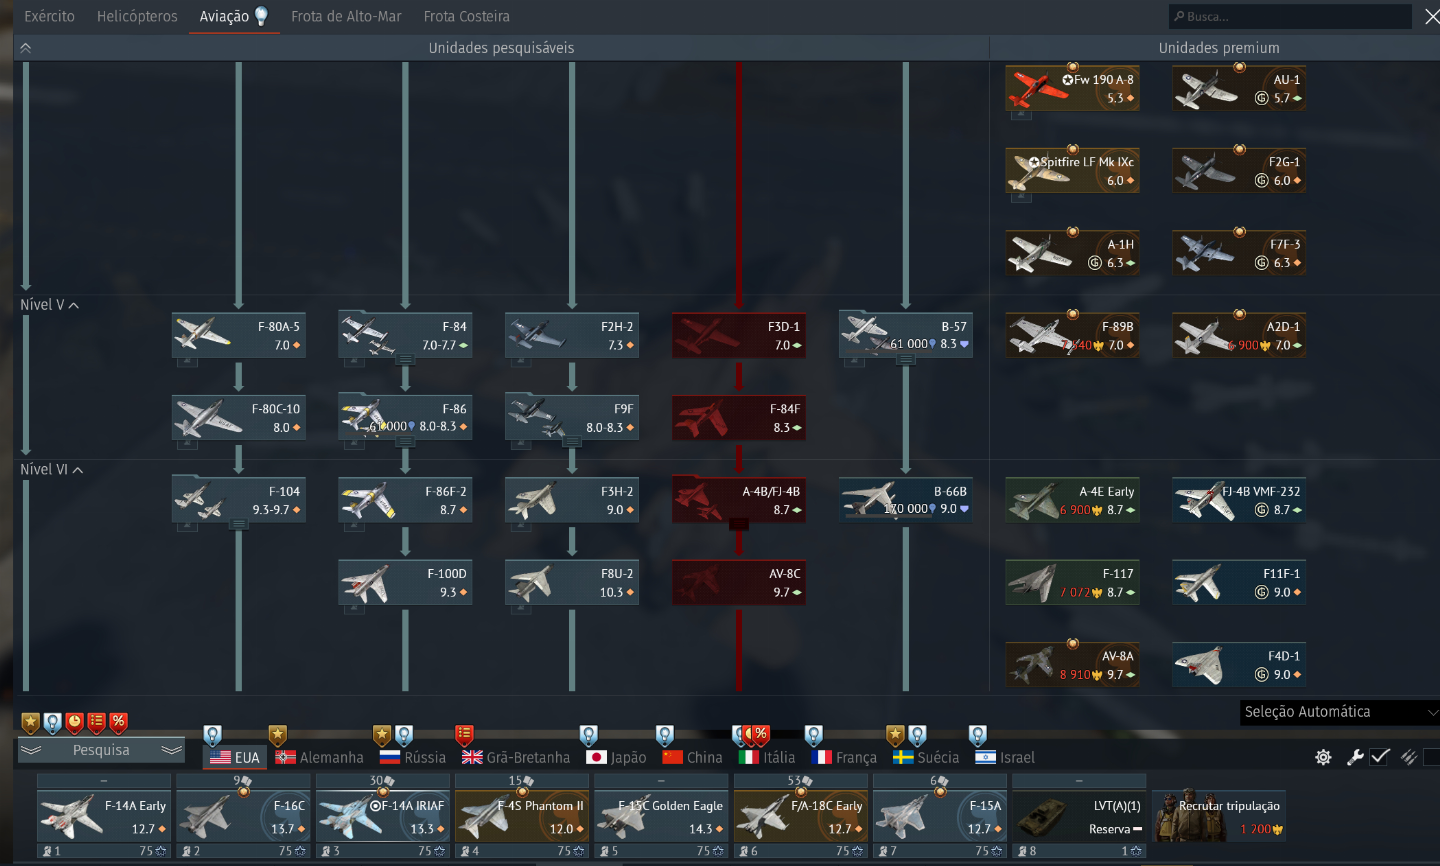The image size is (1440, 866).
Task: Expand the A-4B/FJ-4B aircraft group
Action: click(x=739, y=523)
